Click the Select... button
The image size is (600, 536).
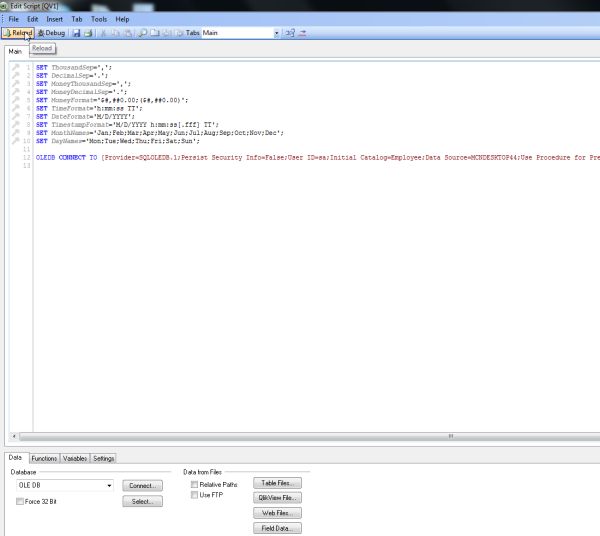[143, 502]
